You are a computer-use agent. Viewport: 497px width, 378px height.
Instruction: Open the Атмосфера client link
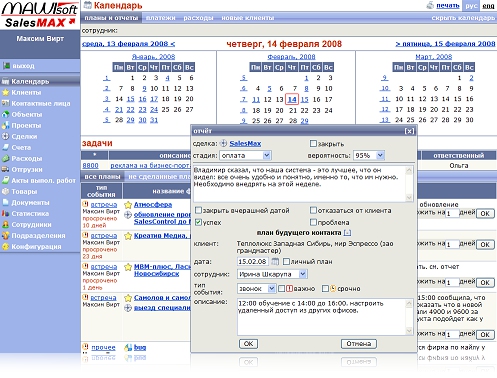[153, 205]
